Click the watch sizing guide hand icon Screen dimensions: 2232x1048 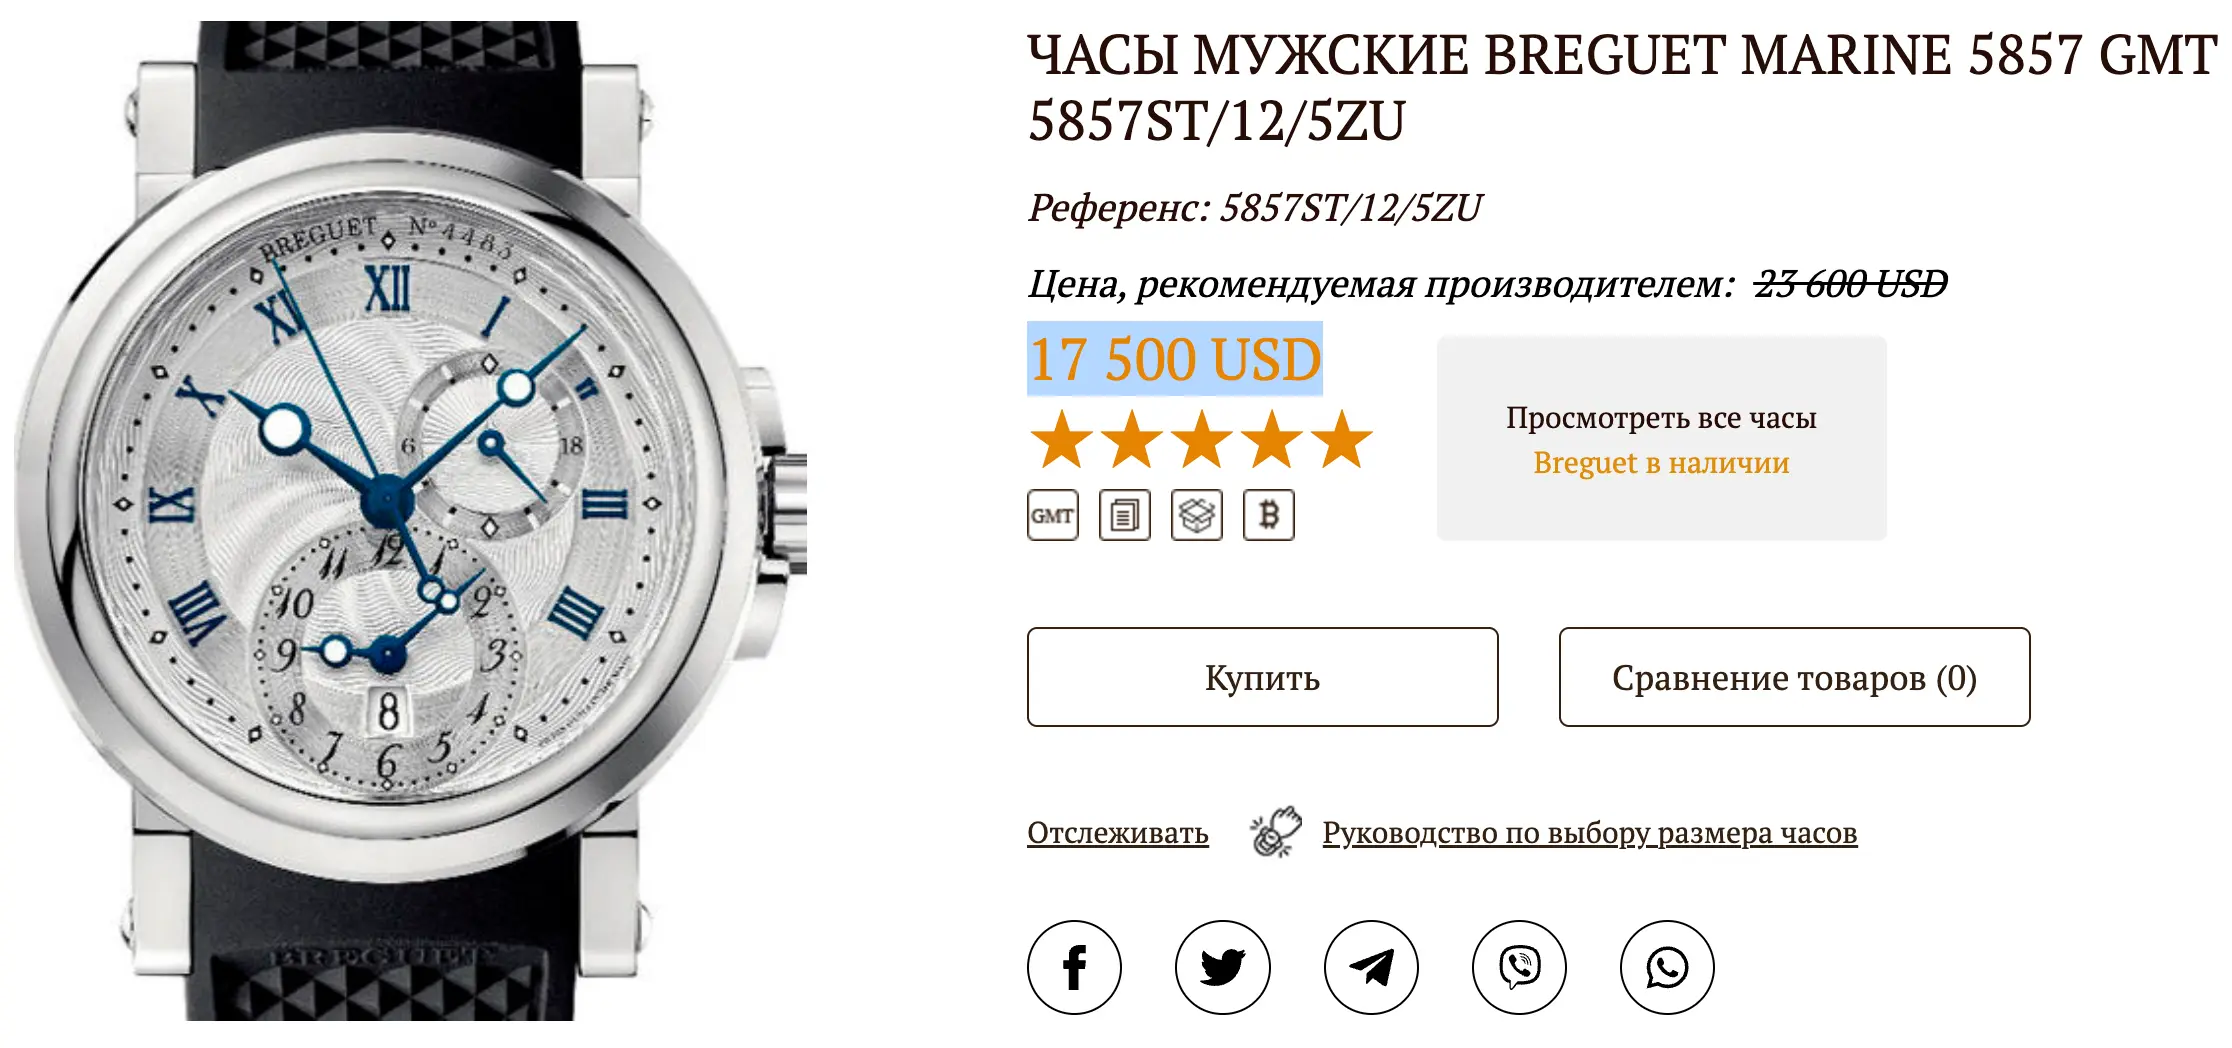[x=1275, y=832]
